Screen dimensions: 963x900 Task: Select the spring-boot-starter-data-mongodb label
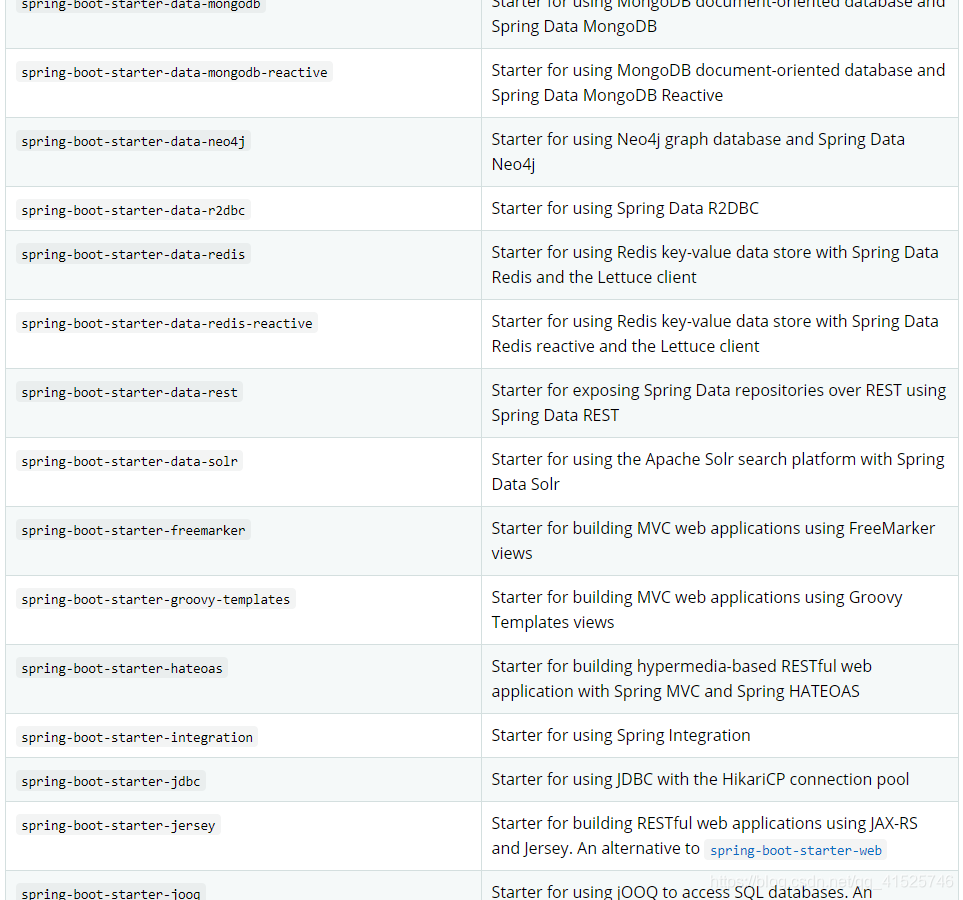140,6
